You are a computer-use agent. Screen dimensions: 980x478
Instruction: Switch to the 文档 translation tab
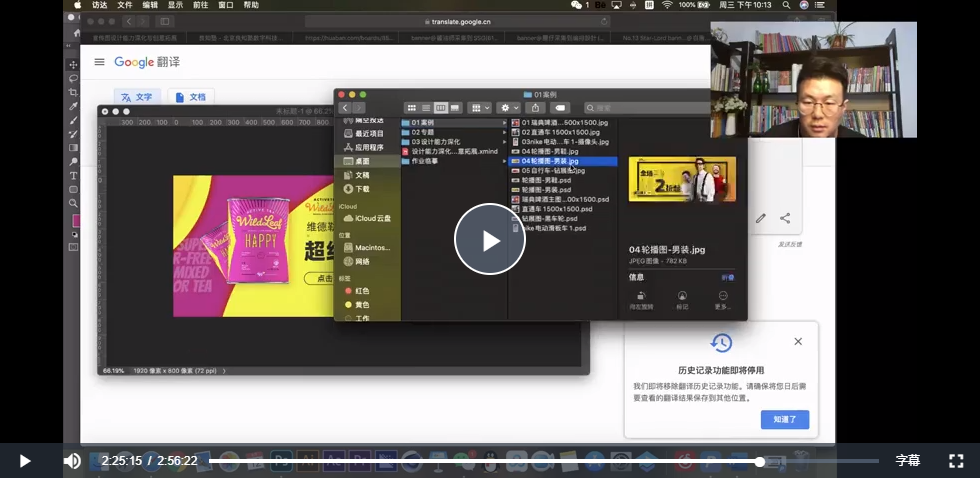click(191, 97)
